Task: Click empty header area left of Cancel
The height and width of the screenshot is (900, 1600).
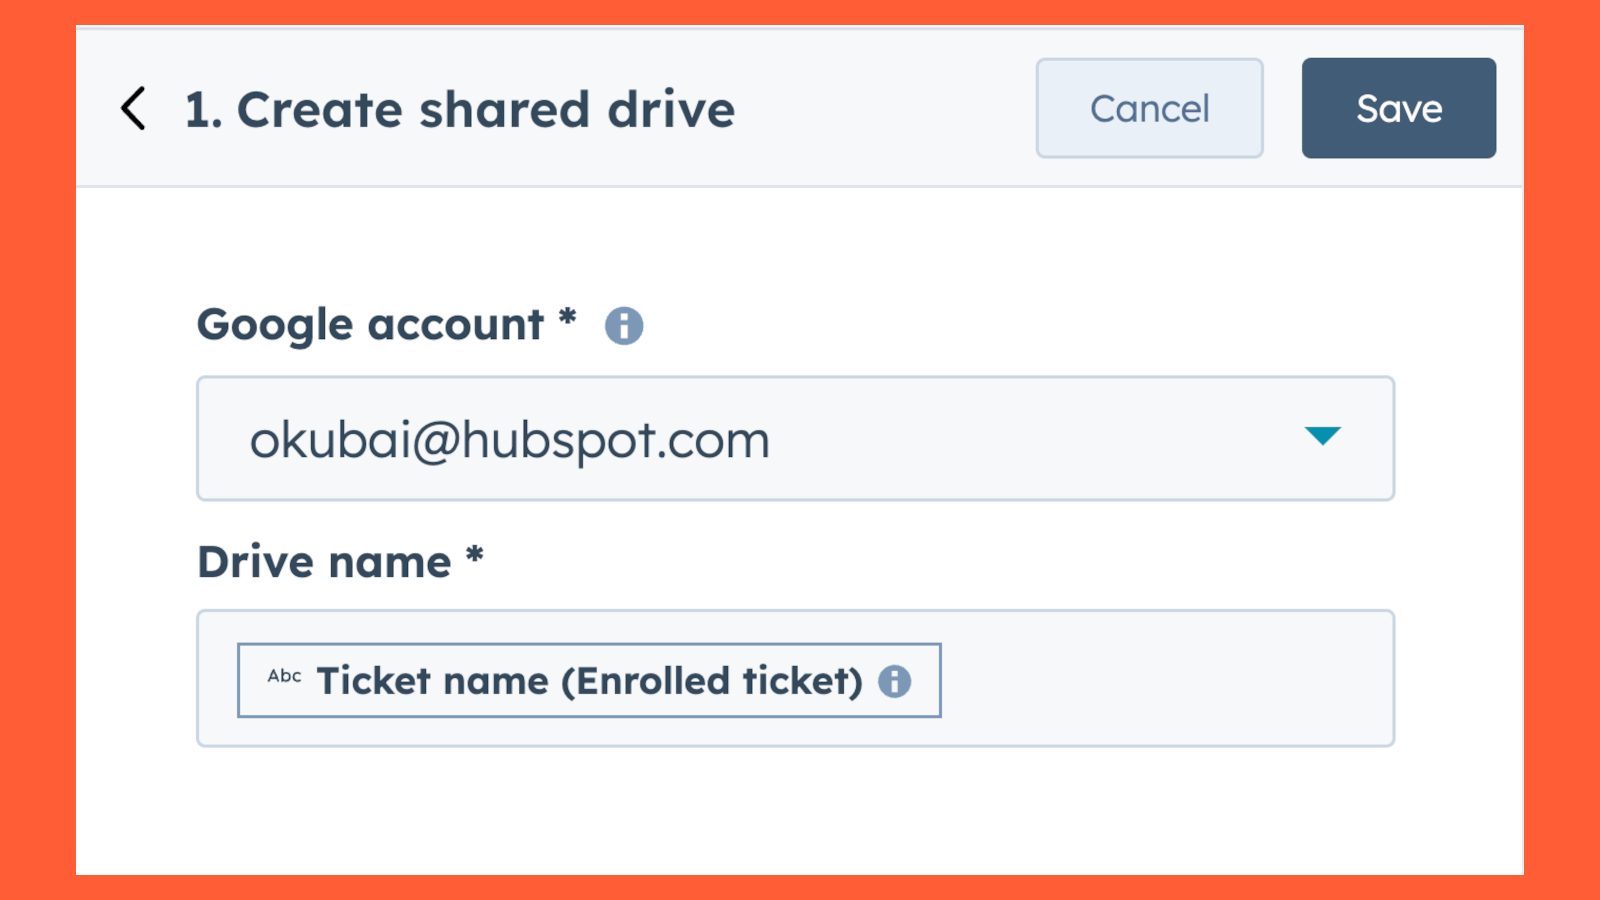Action: [x=885, y=108]
